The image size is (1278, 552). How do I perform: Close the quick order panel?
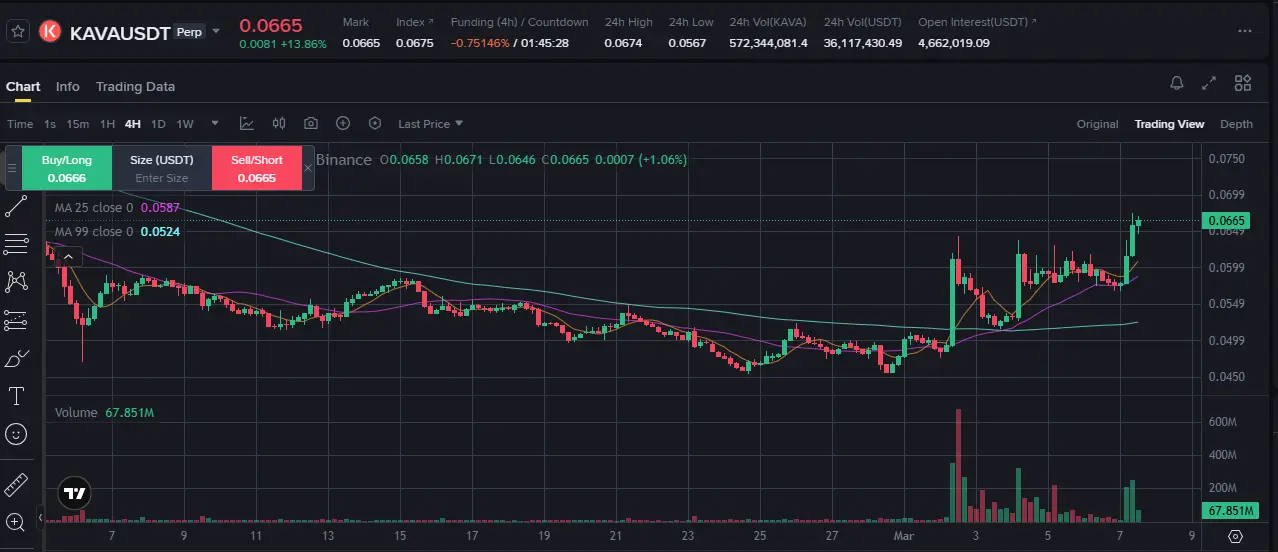point(308,168)
